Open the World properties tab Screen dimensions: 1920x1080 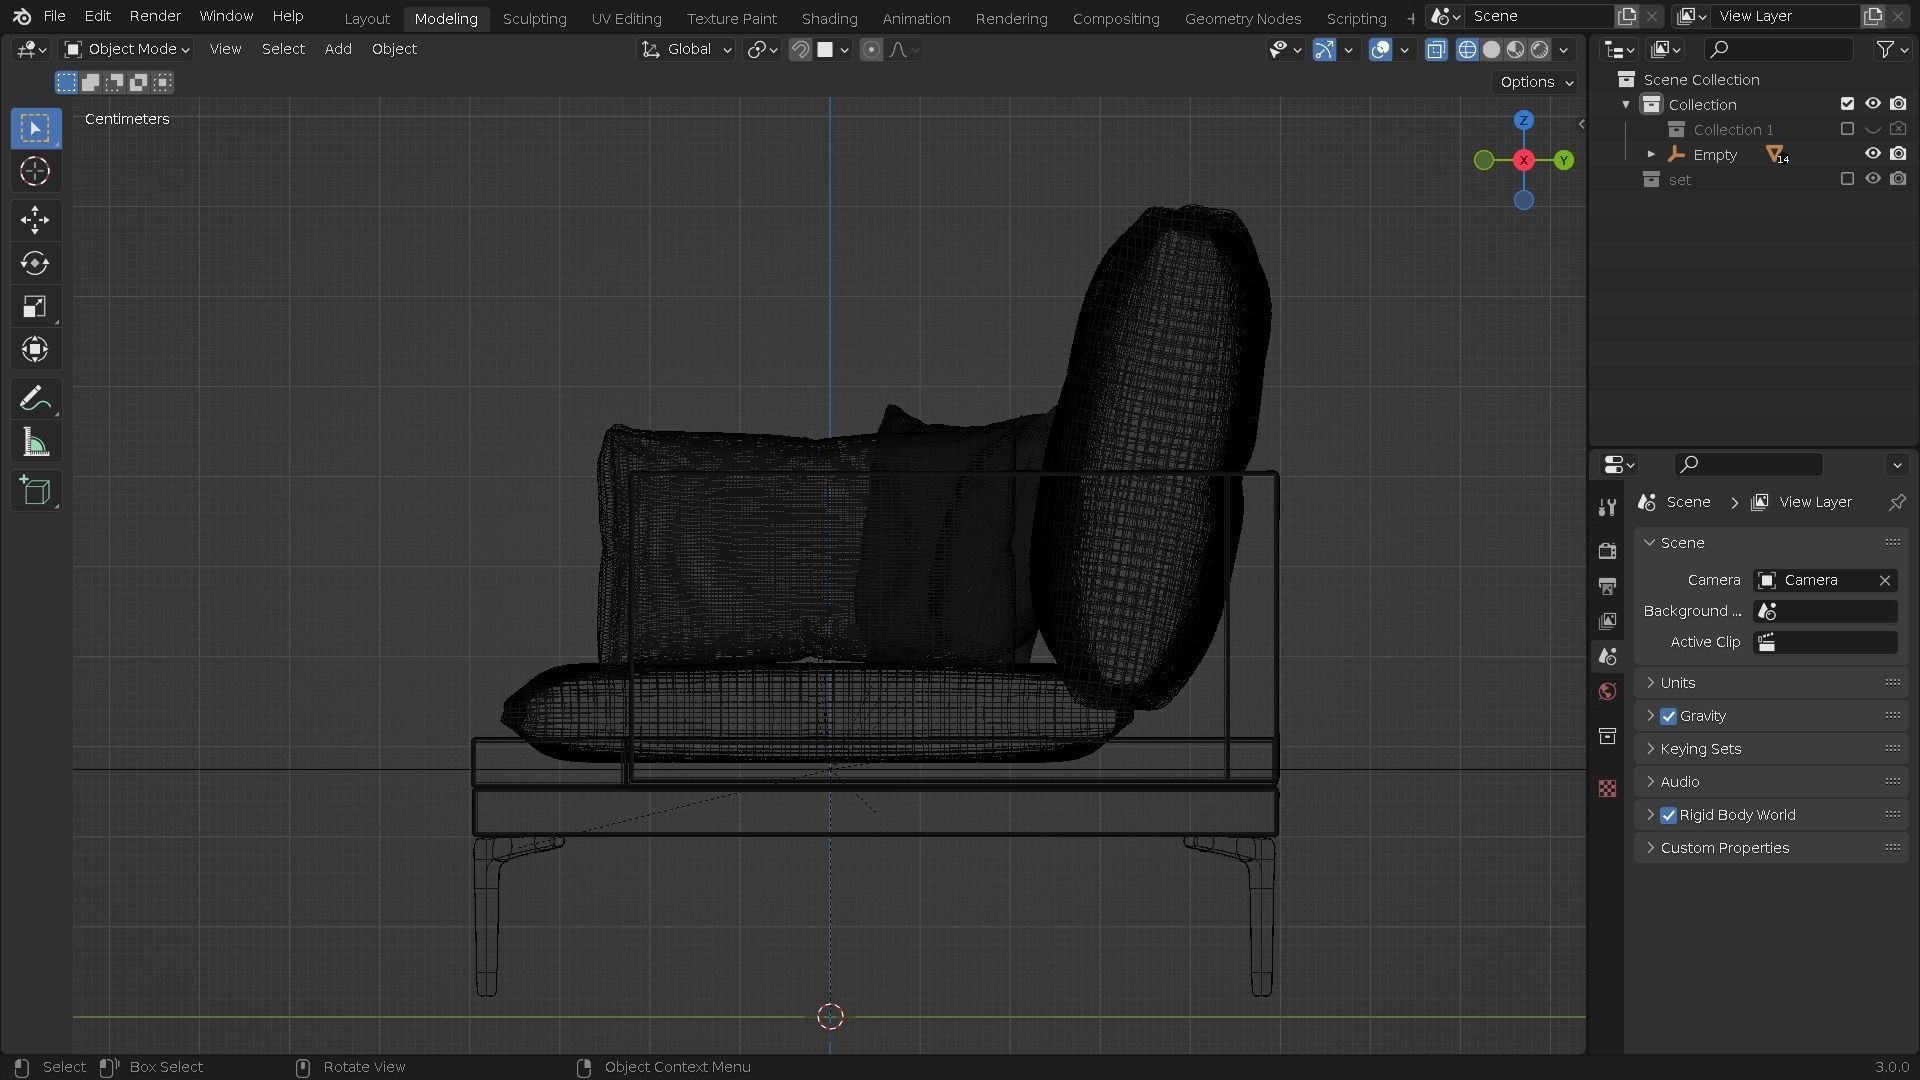tap(1608, 691)
